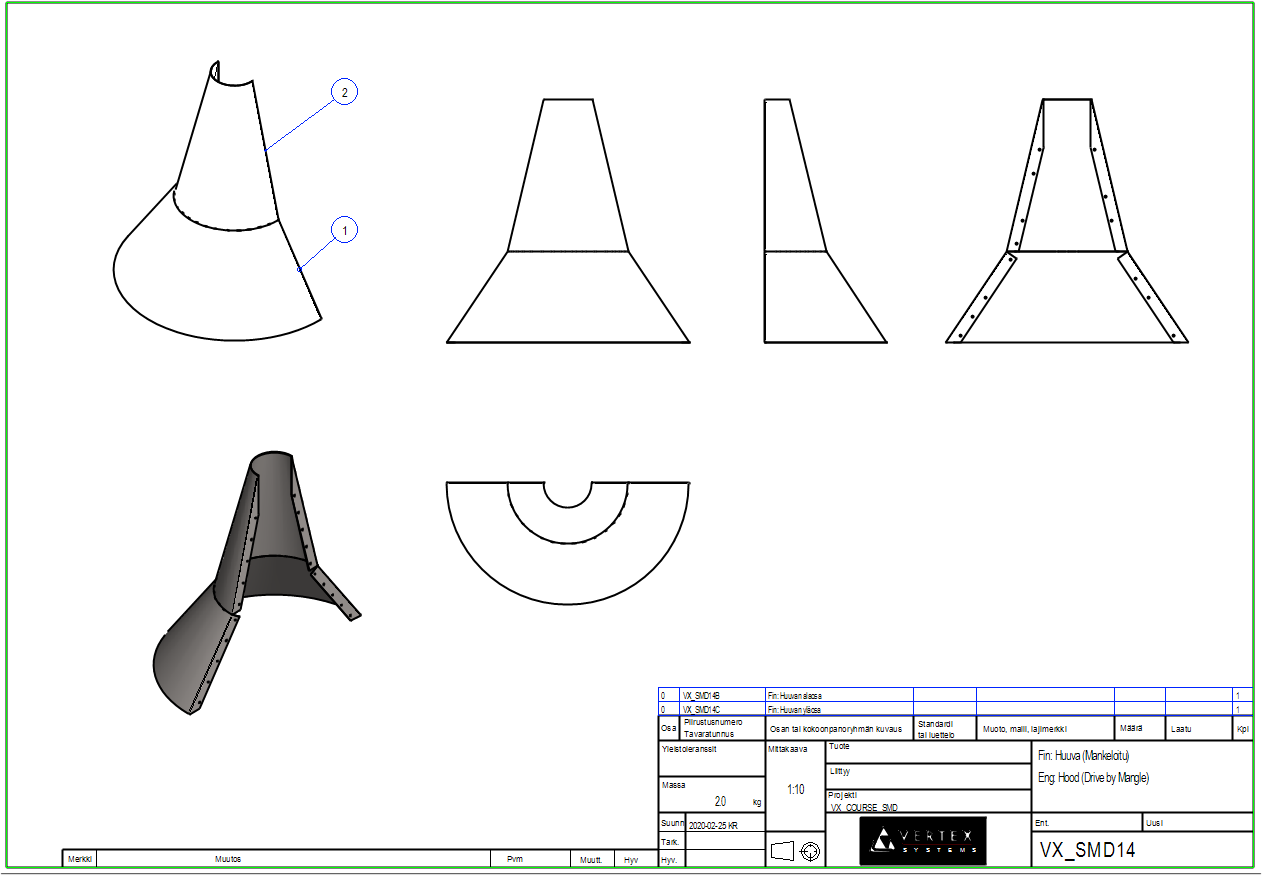Click the first-angle projection symbol

796,851
